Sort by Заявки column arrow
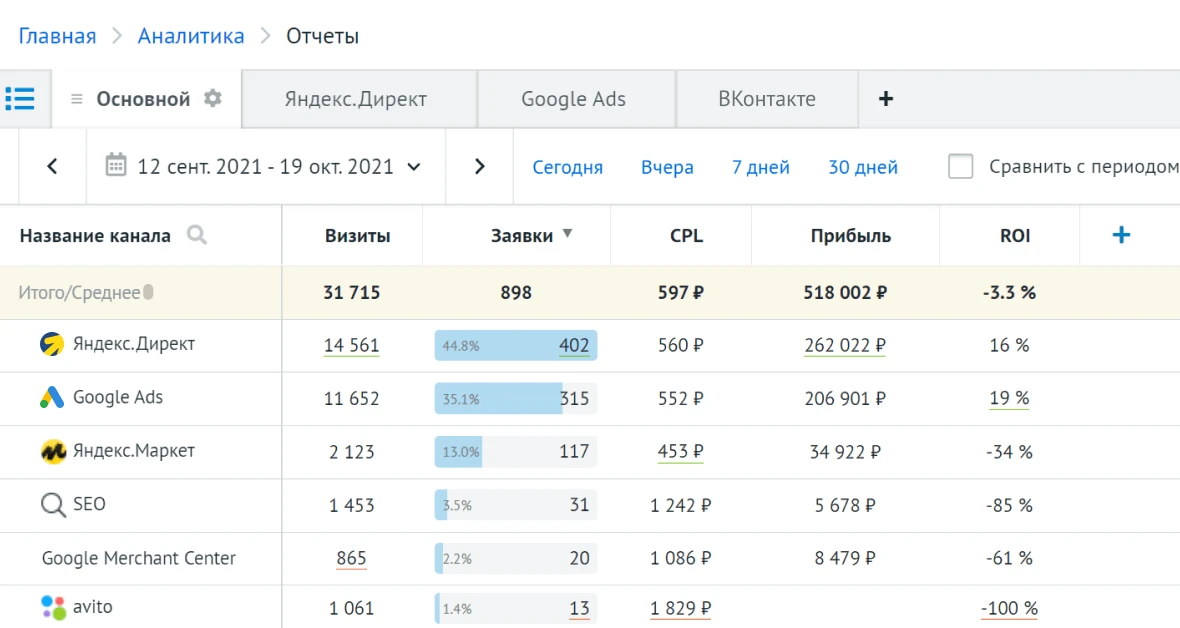This screenshot has height=628, width=1180. 567,234
